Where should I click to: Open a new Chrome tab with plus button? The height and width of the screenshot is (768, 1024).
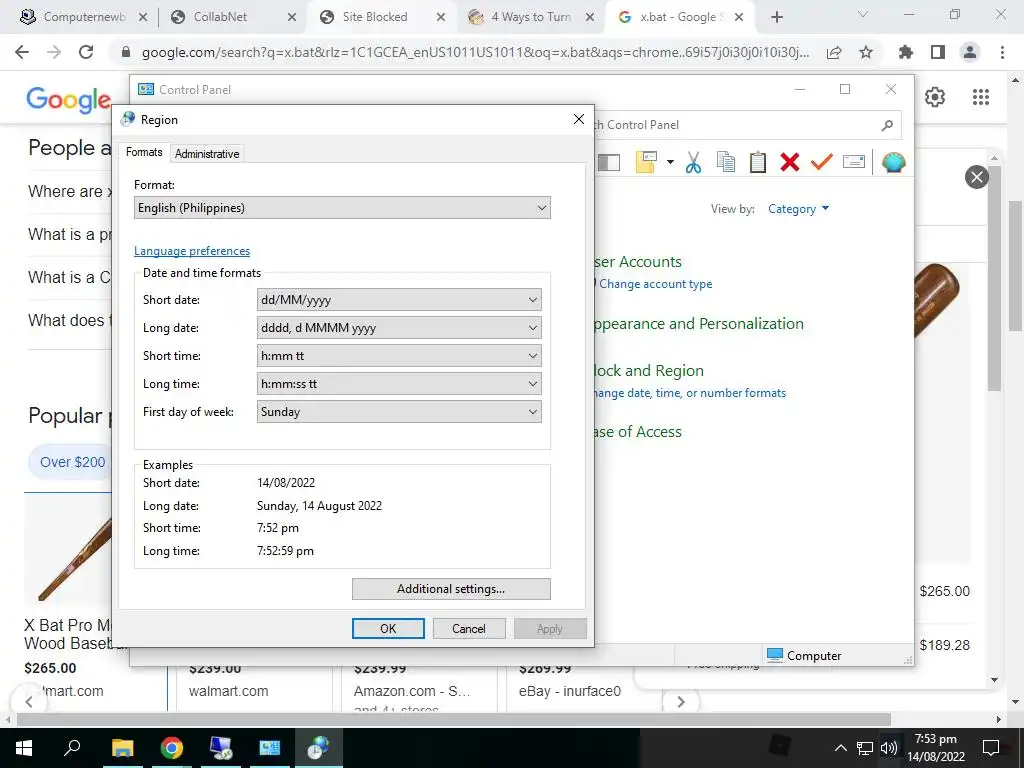coord(776,17)
